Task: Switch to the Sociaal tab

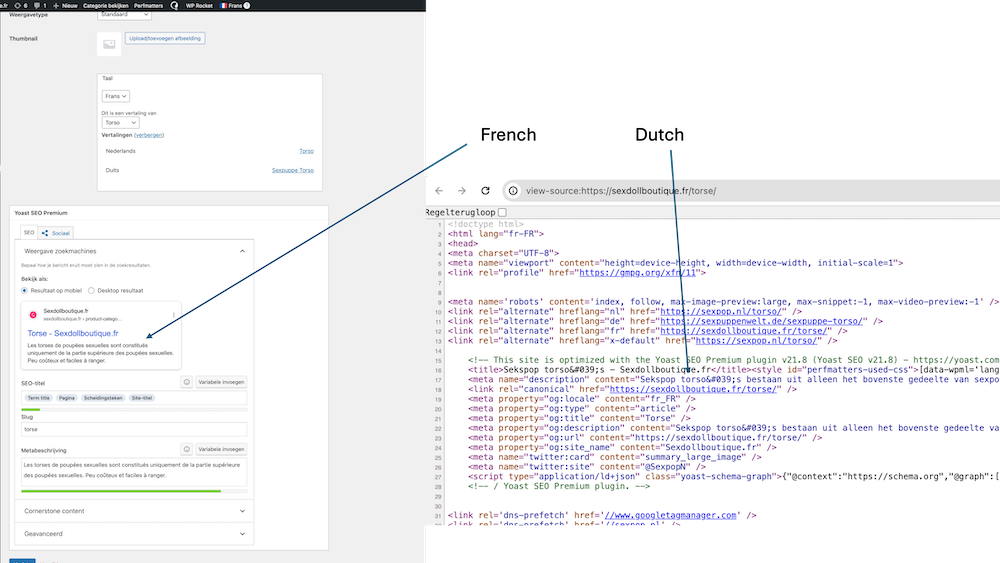Action: point(56,233)
